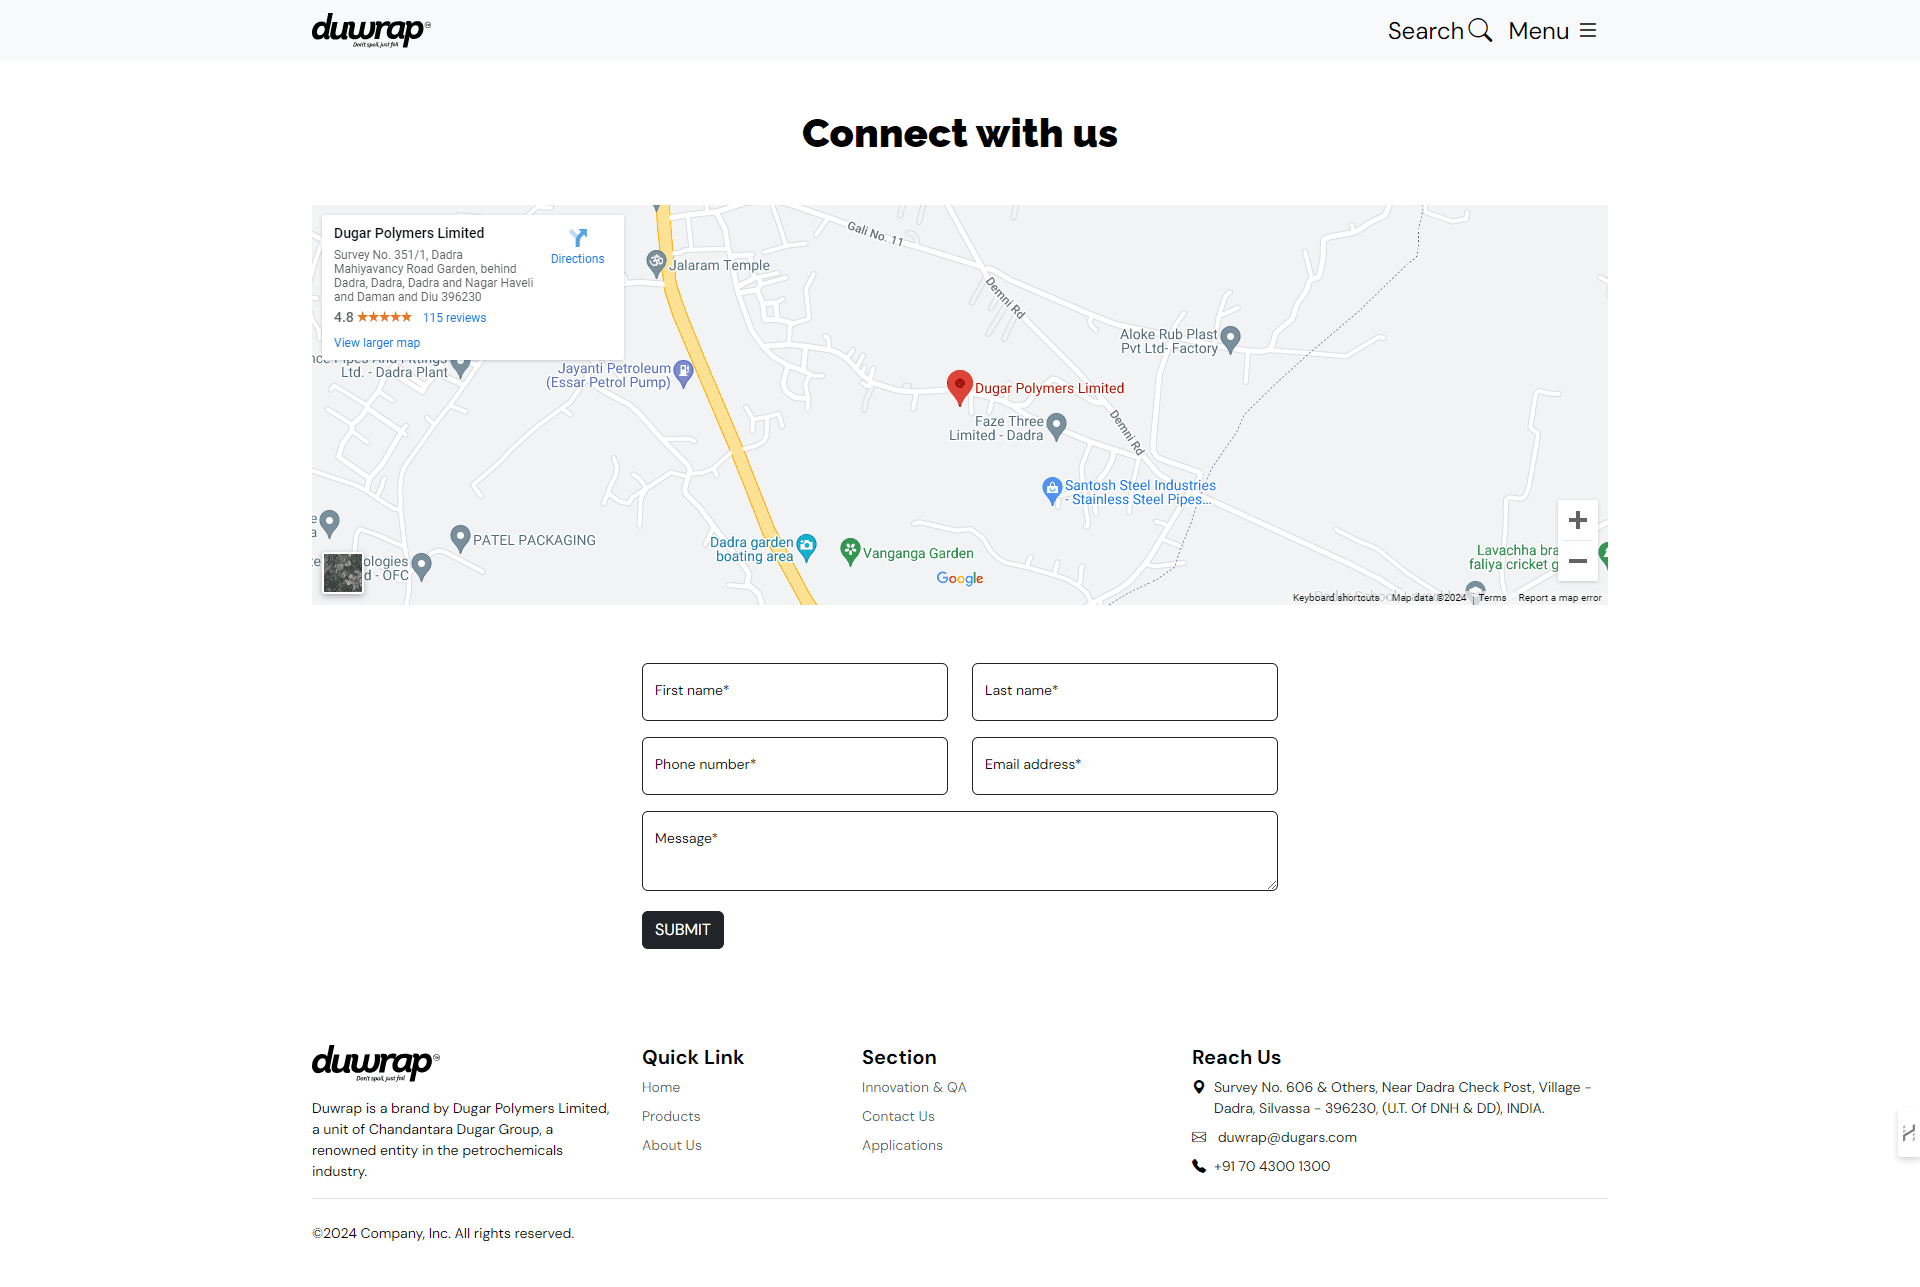The height and width of the screenshot is (1287, 1920).
Task: Switch map to satellite view thumbnail
Action: pyautogui.click(x=343, y=573)
